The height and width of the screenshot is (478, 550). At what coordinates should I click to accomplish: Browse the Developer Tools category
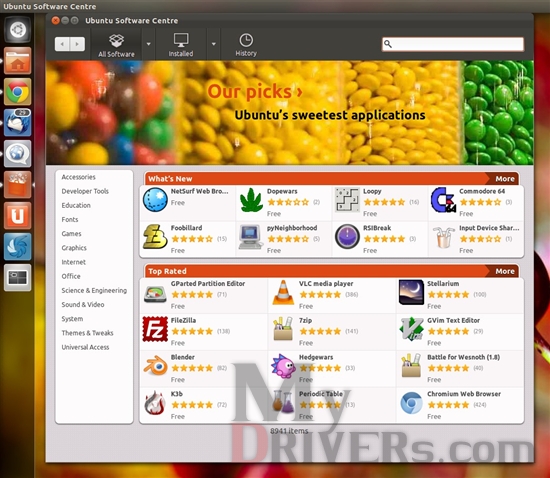tap(85, 191)
